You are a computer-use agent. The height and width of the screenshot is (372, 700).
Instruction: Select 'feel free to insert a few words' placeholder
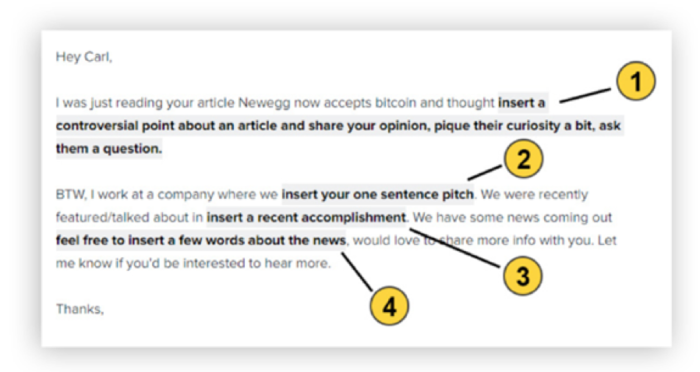pyautogui.click(x=201, y=240)
